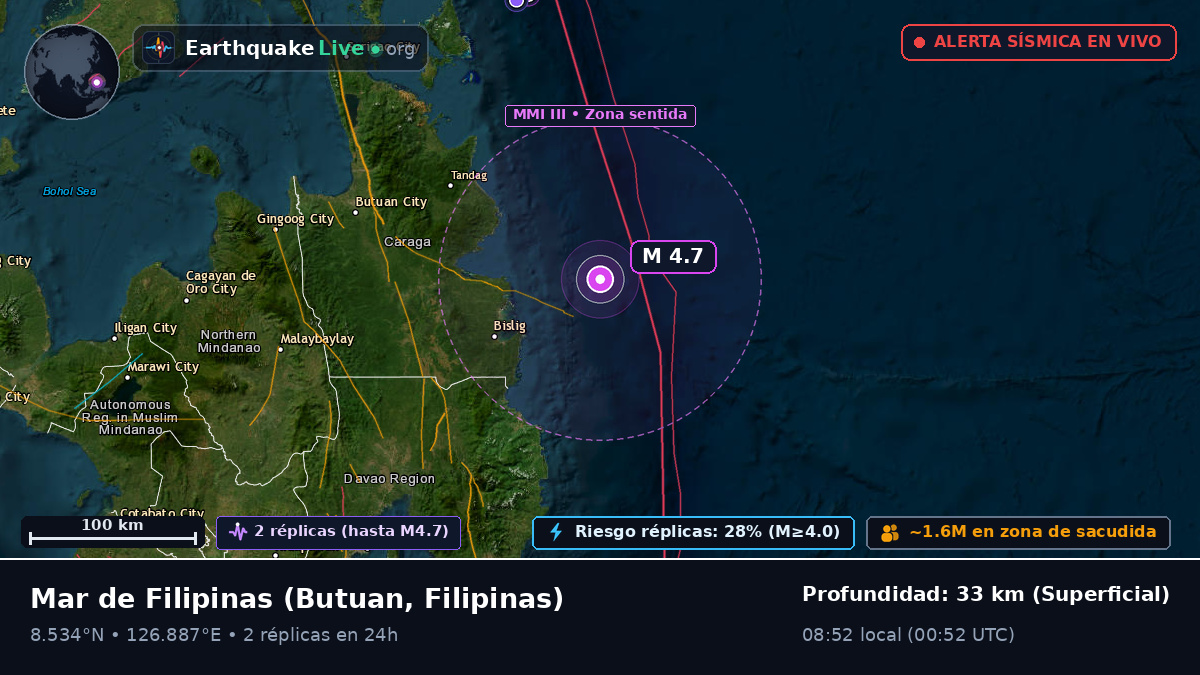Click the 08:52 local time text
The width and height of the screenshot is (1200, 675).
(x=908, y=635)
